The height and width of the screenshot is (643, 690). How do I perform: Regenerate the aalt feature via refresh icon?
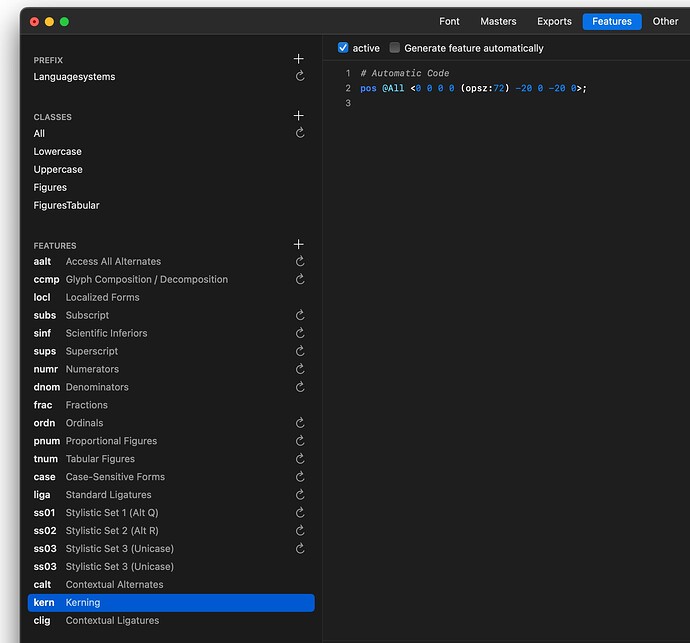[x=299, y=262]
